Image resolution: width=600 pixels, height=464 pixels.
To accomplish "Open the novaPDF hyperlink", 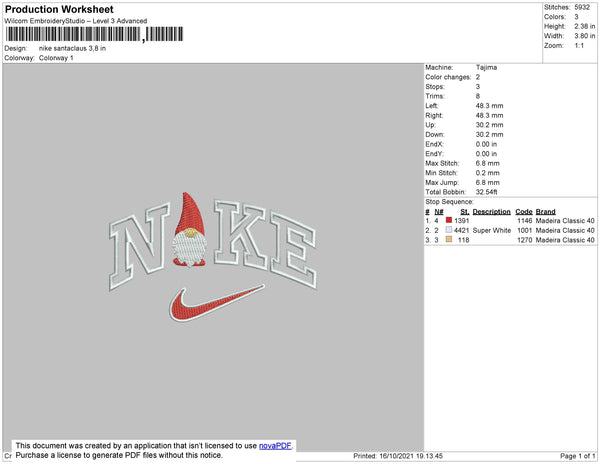I will tap(275, 446).
